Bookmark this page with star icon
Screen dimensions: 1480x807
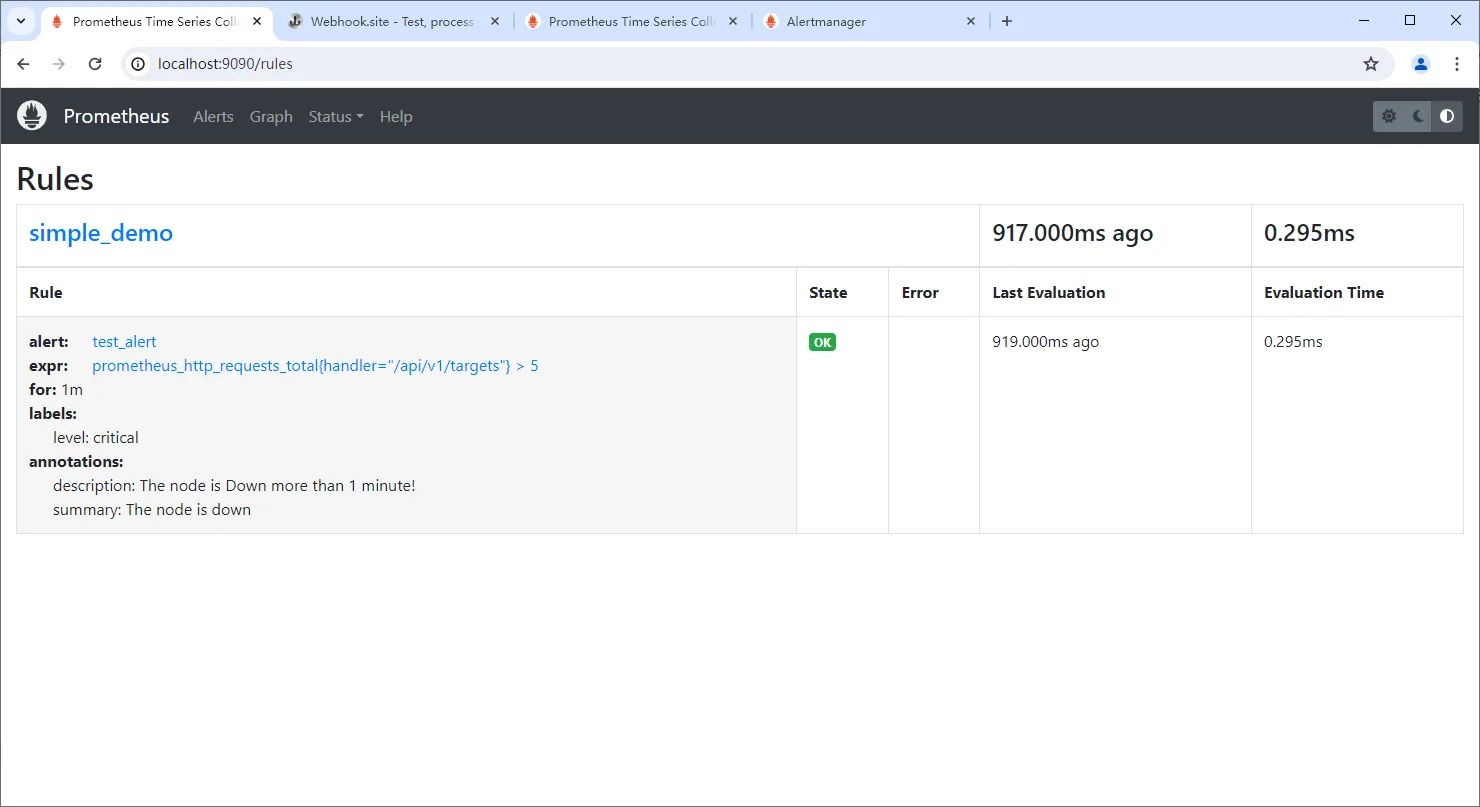[x=1371, y=64]
